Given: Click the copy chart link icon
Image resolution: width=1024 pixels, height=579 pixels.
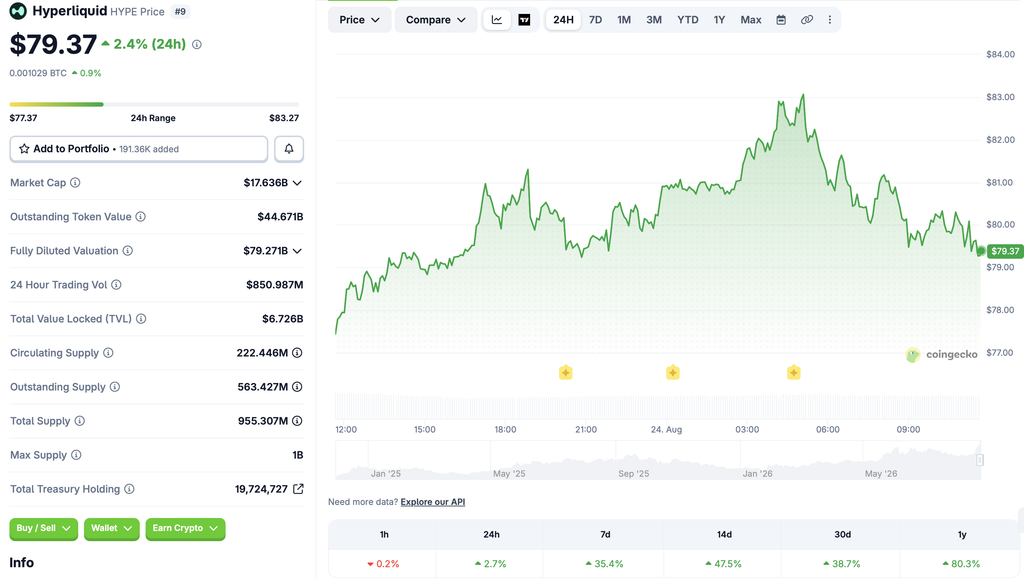Looking at the screenshot, I should [x=807, y=20].
